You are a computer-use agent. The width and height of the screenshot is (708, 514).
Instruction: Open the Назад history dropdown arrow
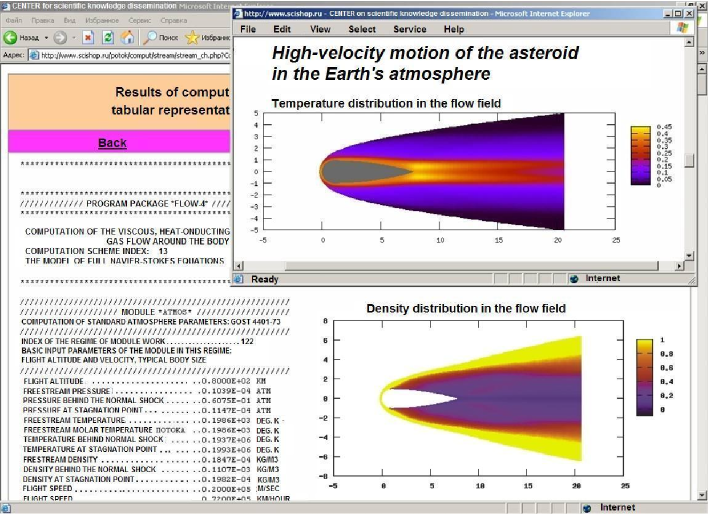pyautogui.click(x=46, y=38)
